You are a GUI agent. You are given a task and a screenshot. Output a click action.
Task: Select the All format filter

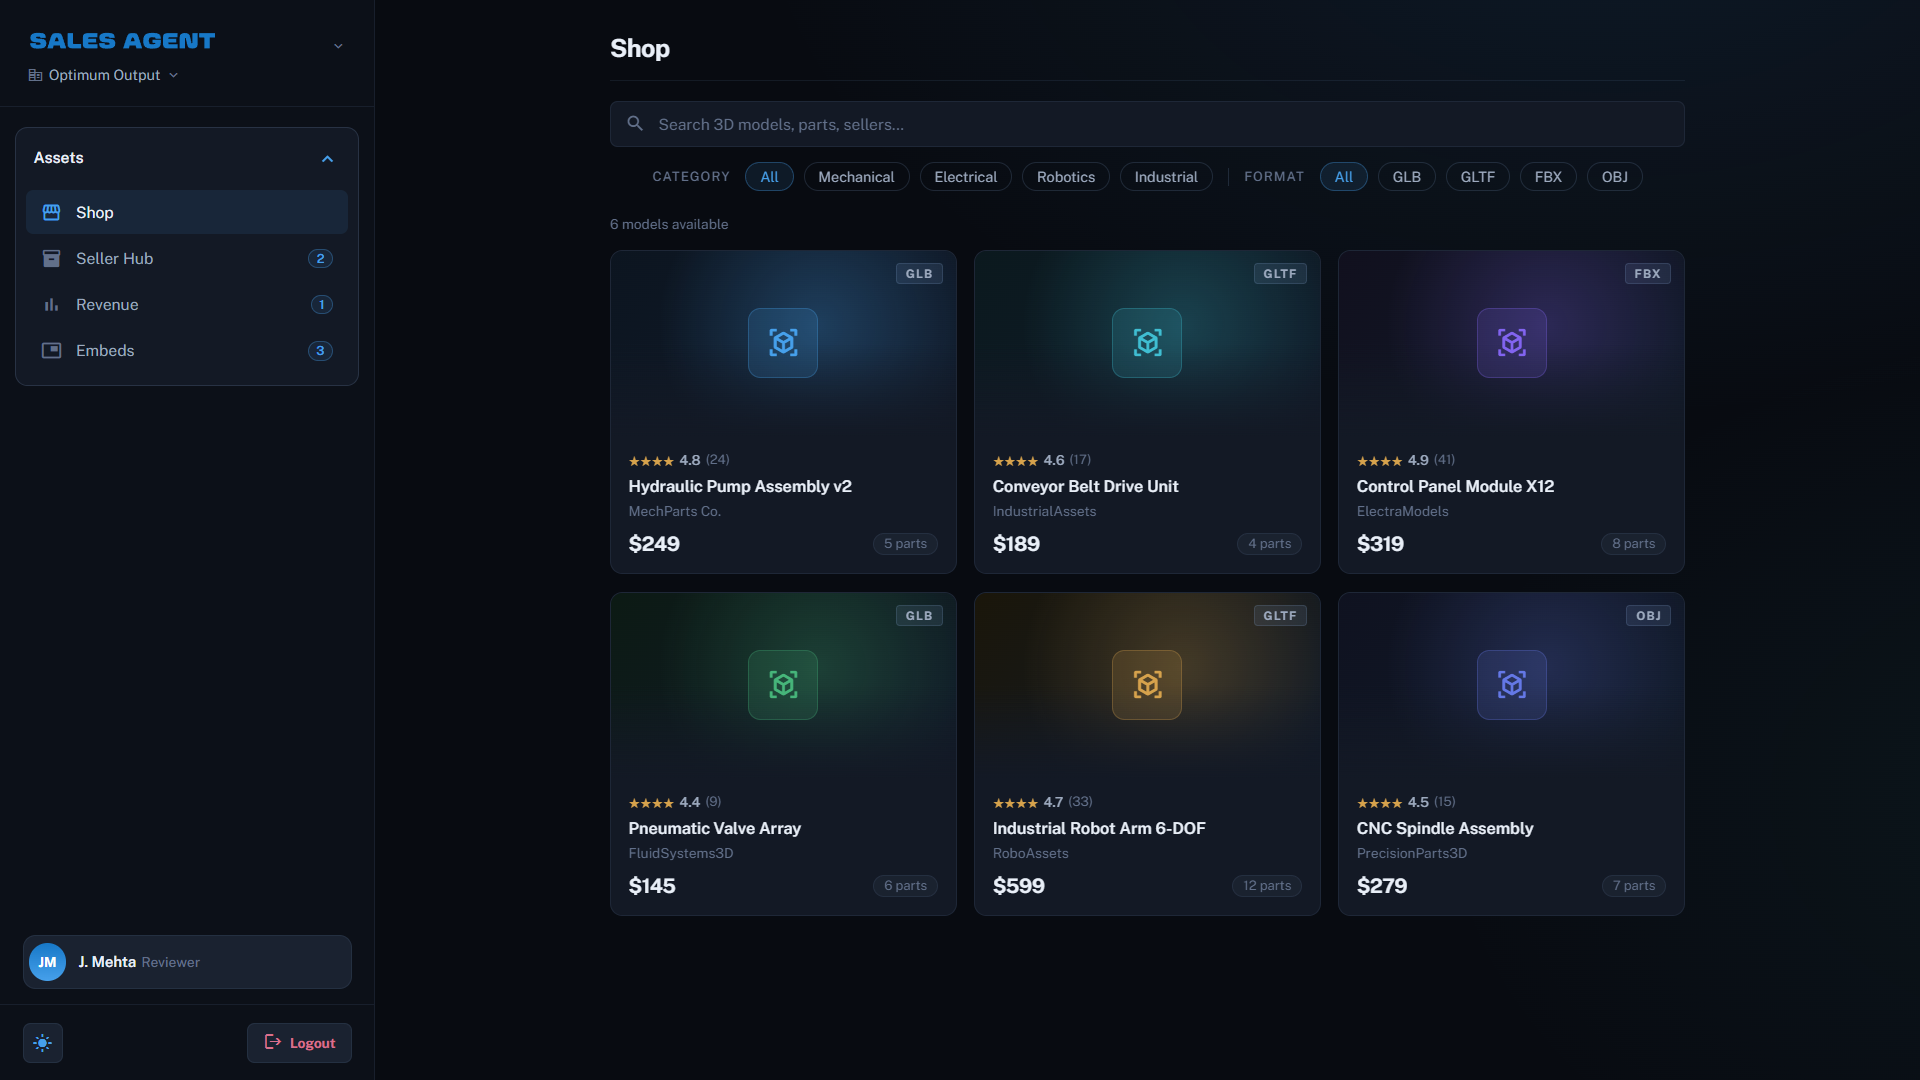pos(1343,177)
